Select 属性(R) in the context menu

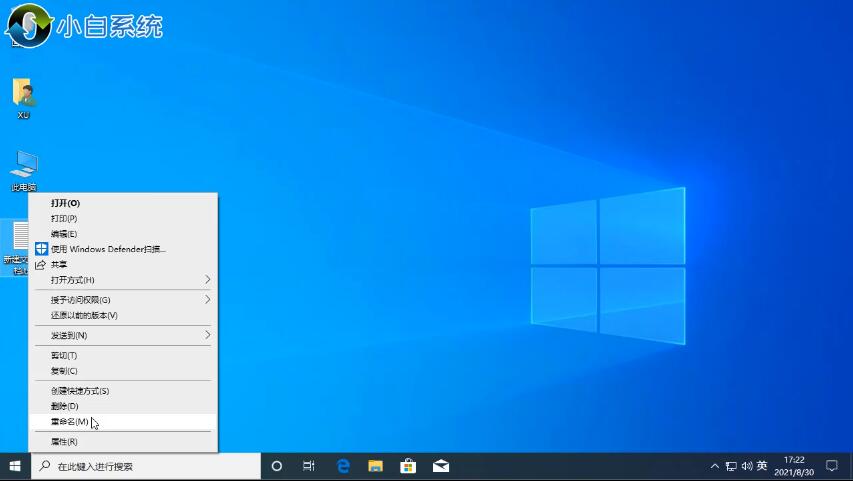click(64, 442)
